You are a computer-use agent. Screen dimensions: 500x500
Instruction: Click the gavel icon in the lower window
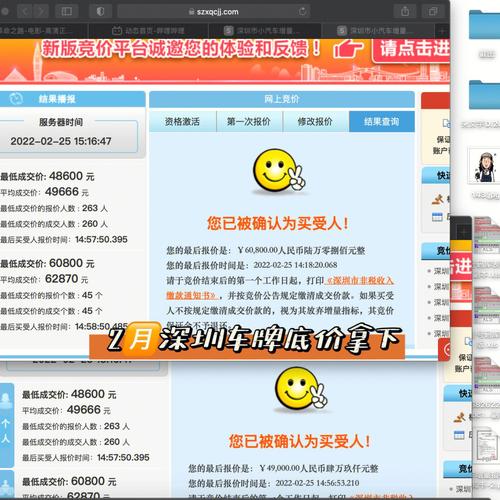pos(460,417)
